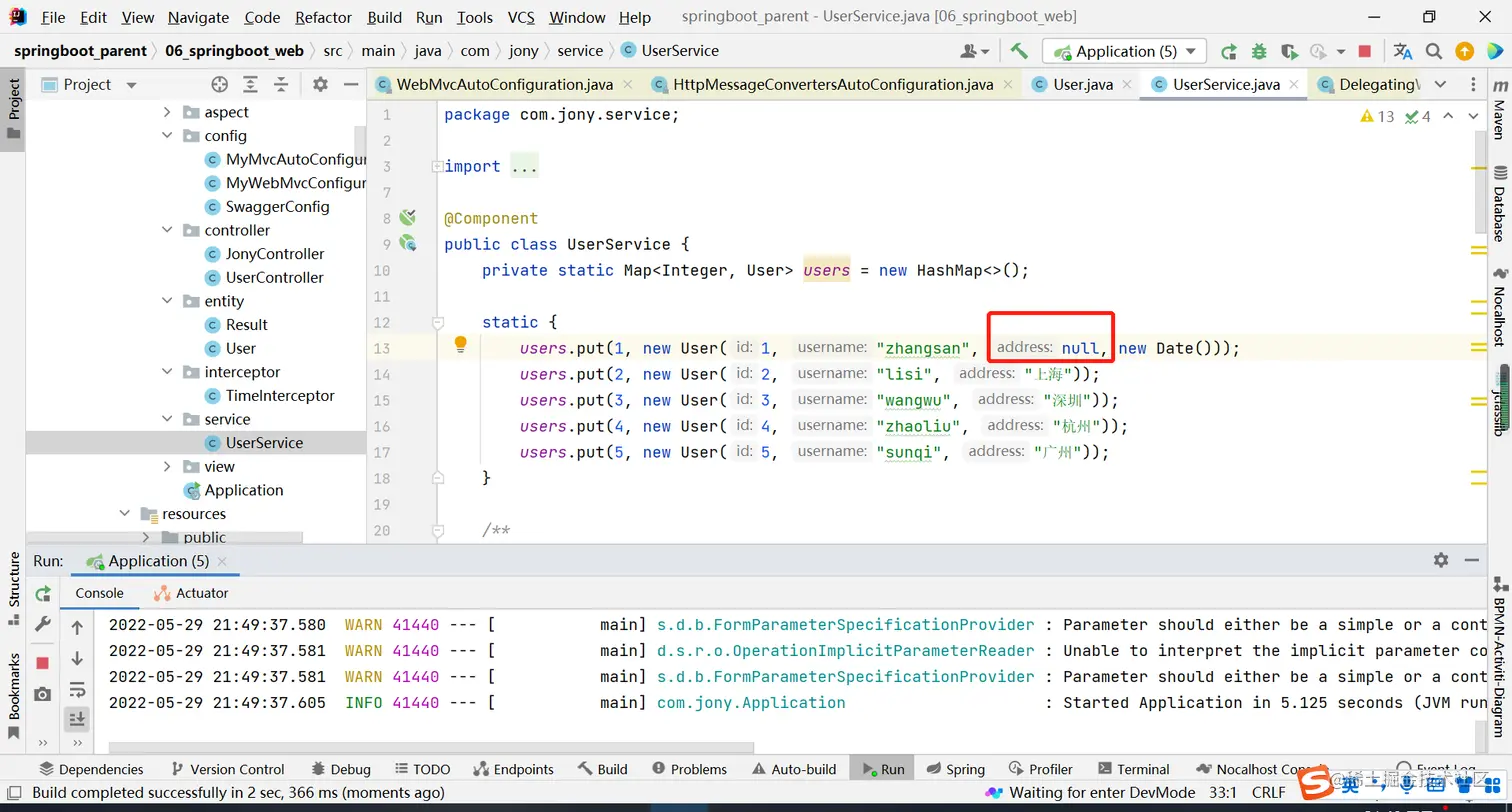
Task: Open the Refactor menu
Action: click(x=323, y=17)
